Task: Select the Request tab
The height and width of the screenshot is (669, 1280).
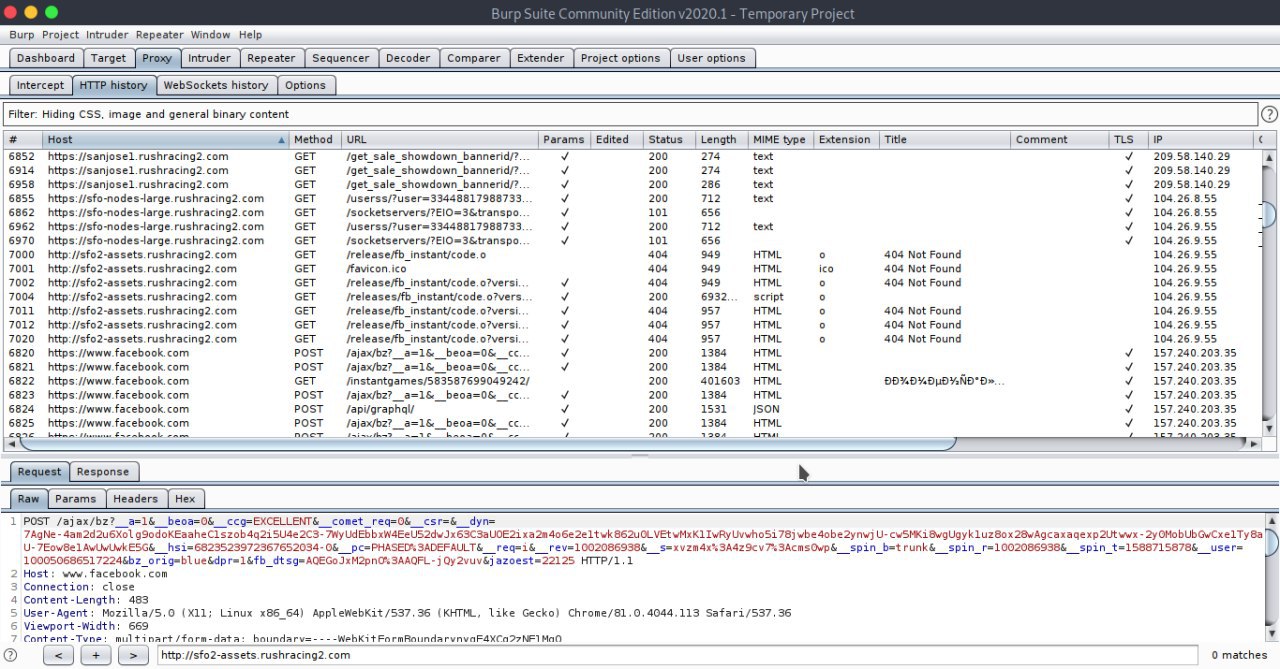Action: (x=40, y=472)
